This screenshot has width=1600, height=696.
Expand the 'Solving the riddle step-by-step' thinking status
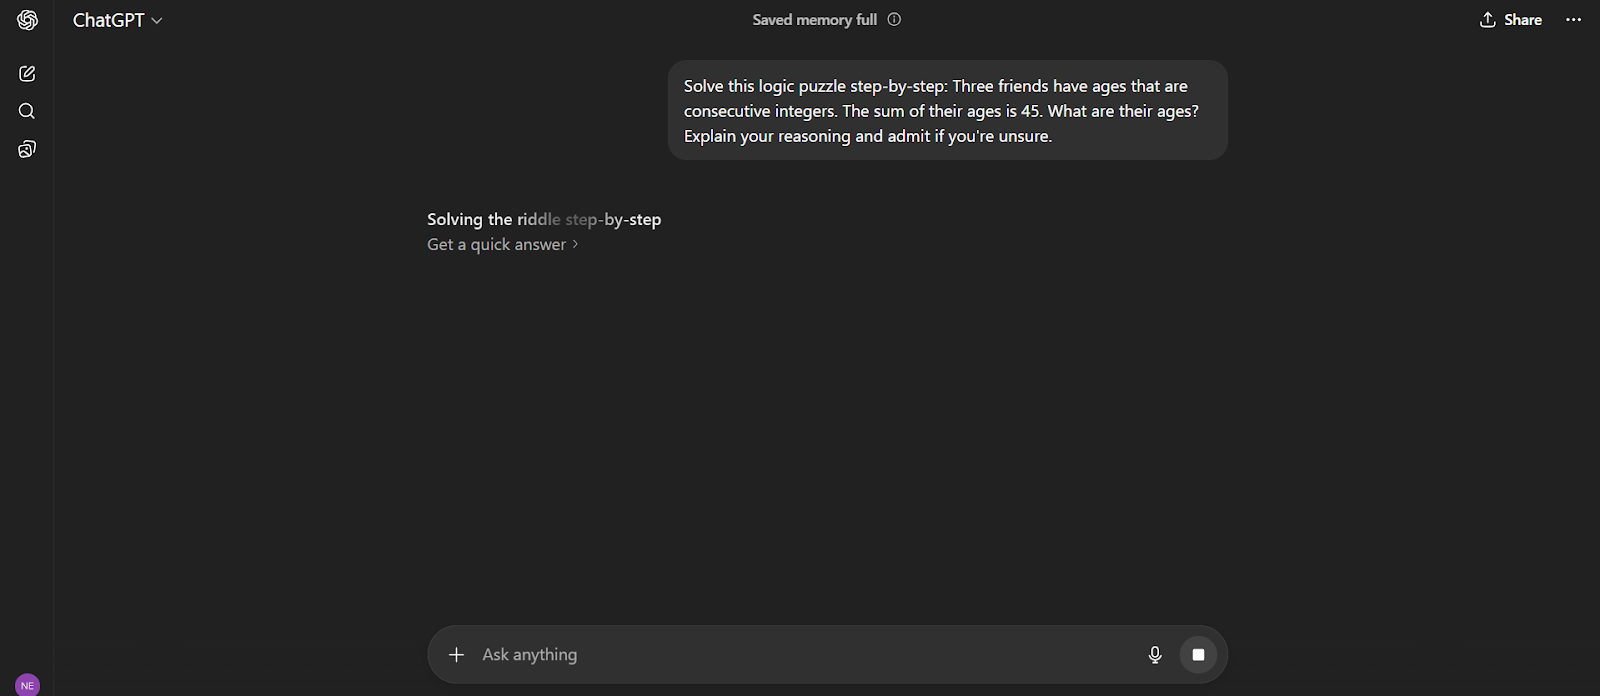pos(544,219)
